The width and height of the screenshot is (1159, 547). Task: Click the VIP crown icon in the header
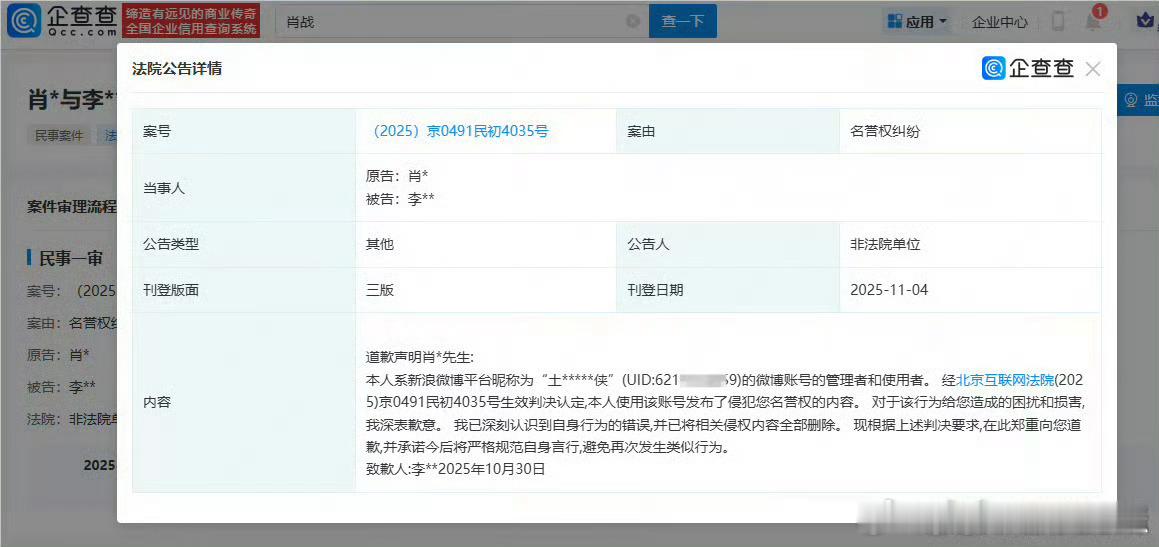coord(1145,22)
